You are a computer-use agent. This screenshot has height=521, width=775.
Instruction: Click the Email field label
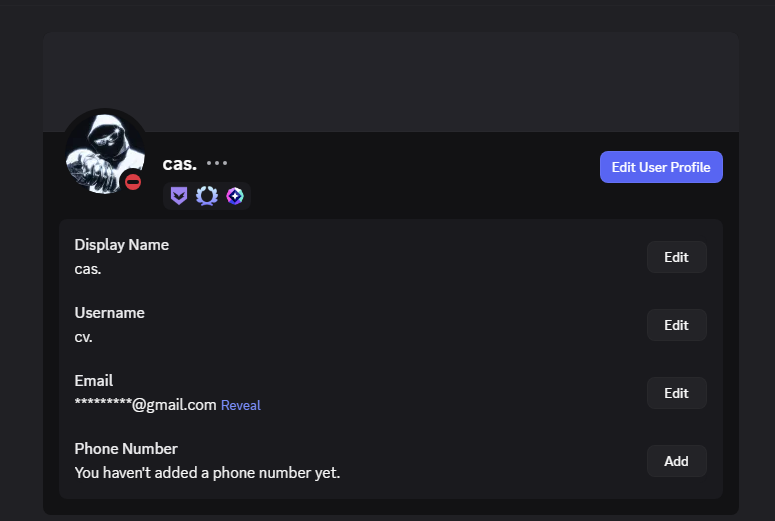coord(94,381)
